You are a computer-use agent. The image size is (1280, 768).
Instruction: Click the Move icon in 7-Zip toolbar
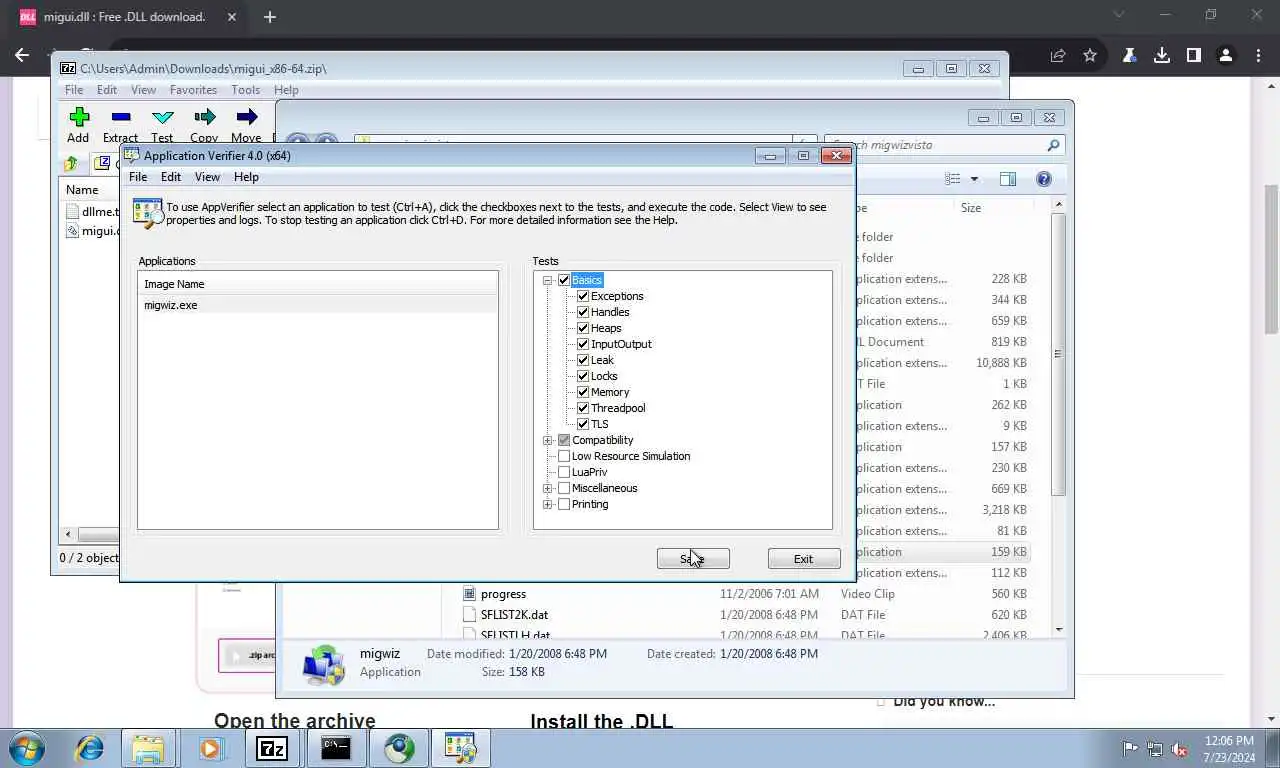247,117
